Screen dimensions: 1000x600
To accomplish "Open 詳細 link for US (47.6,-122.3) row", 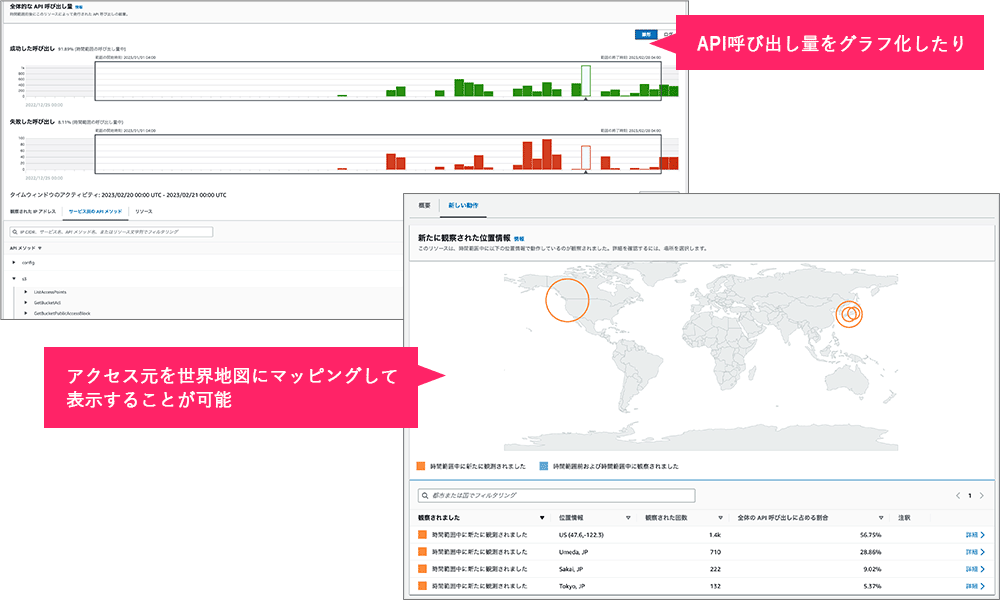I will [974, 535].
